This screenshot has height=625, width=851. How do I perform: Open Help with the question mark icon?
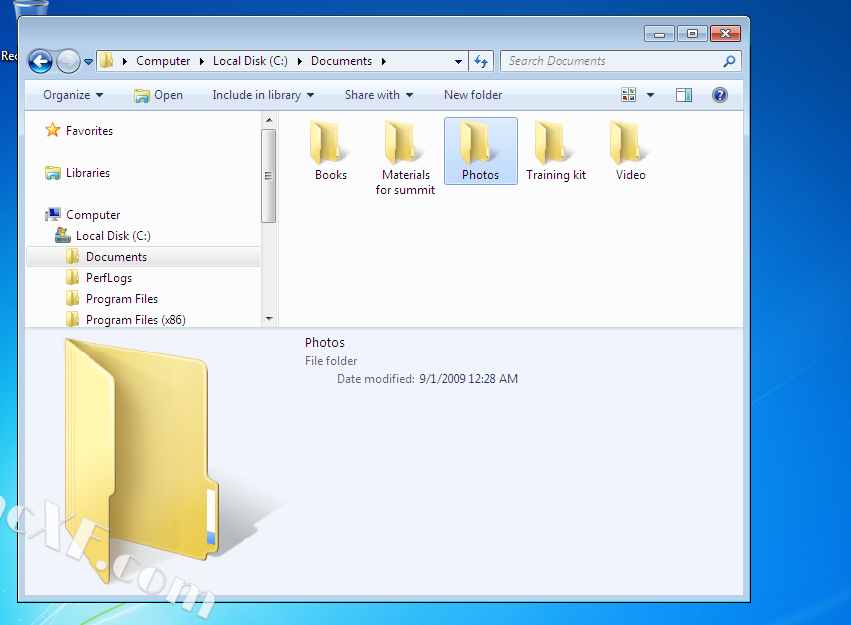pyautogui.click(x=720, y=95)
